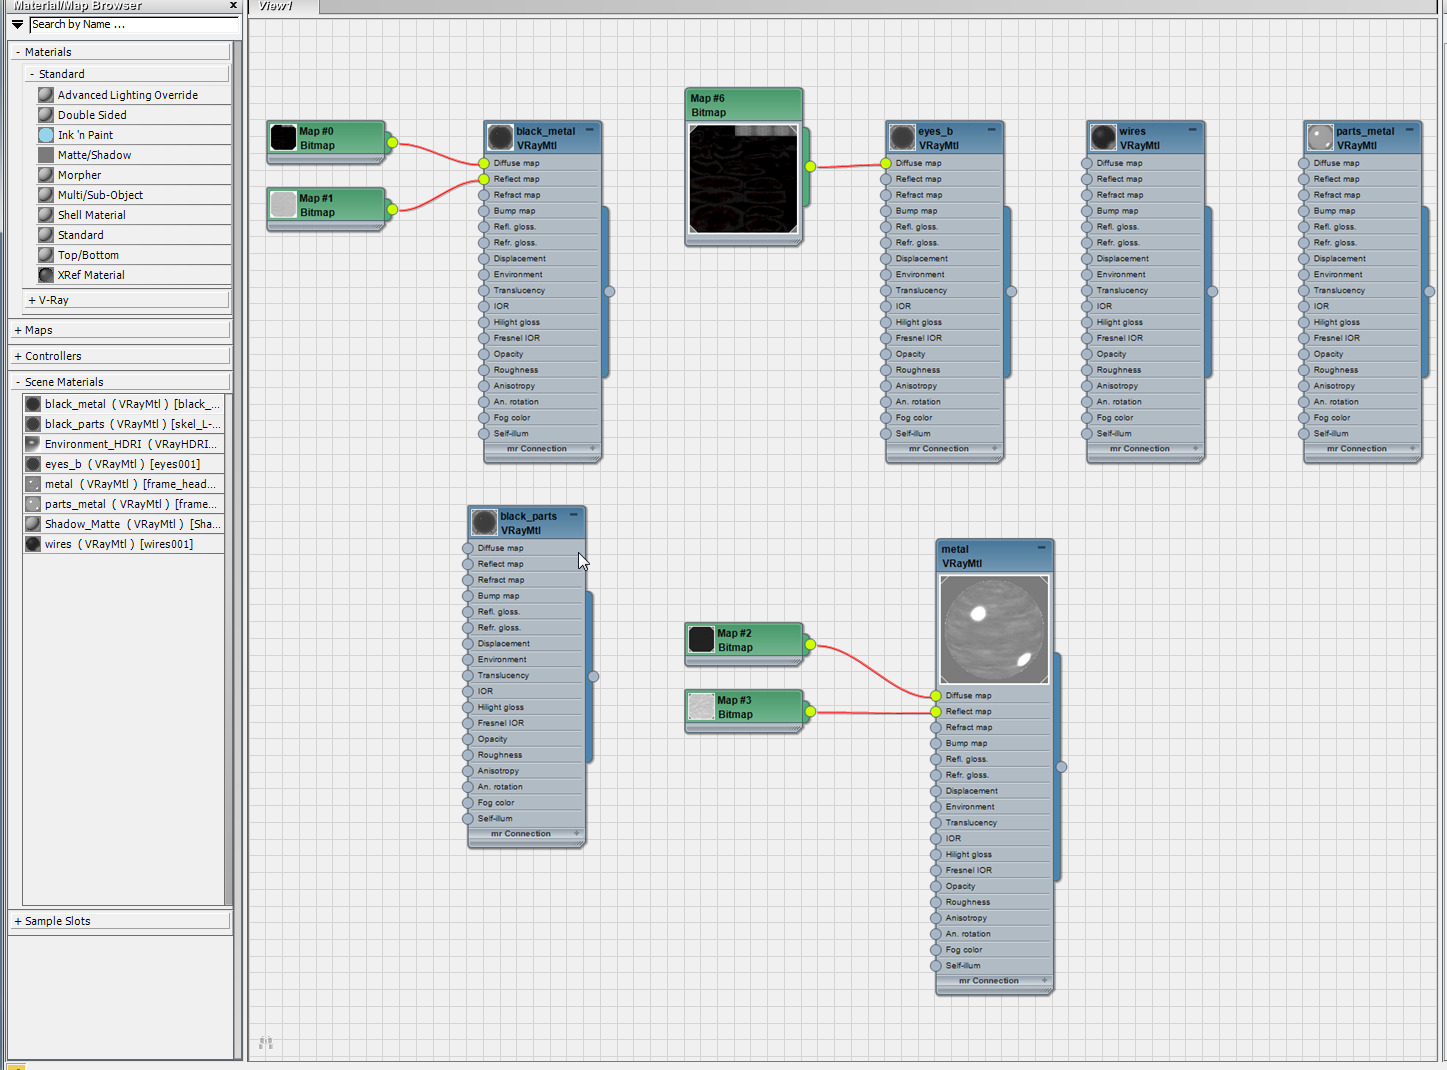Screen dimensions: 1447x1070
Task: Click the Top/Bottom material icon
Action: click(45, 255)
